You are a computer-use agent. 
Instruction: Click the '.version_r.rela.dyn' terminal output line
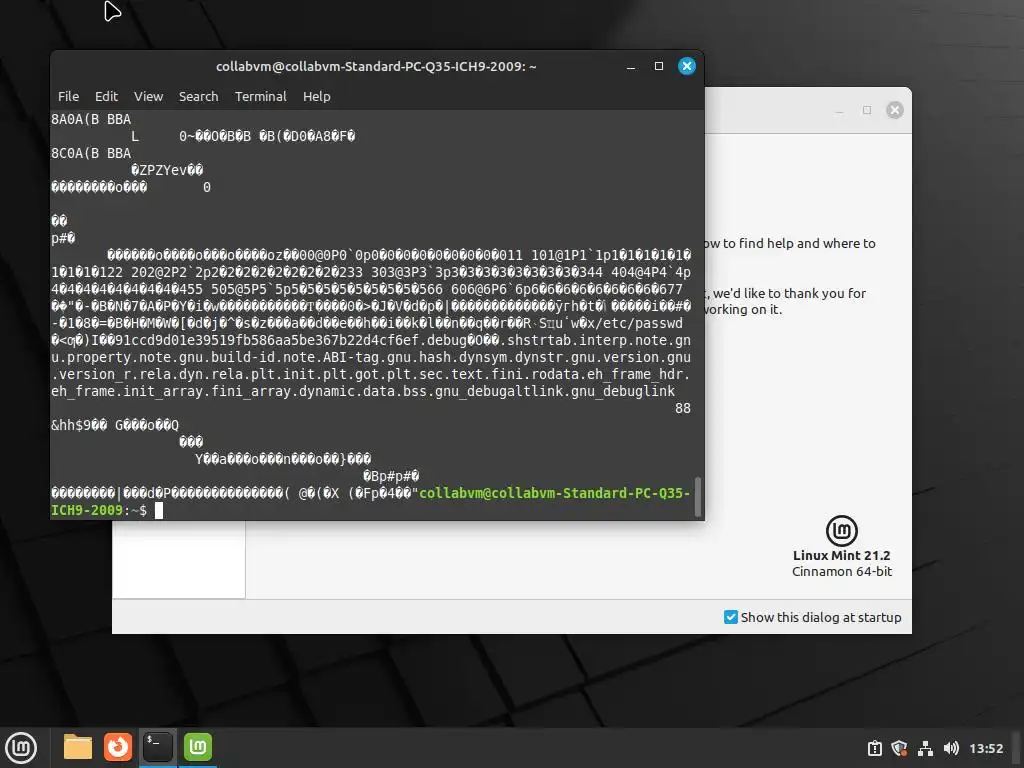coord(371,374)
